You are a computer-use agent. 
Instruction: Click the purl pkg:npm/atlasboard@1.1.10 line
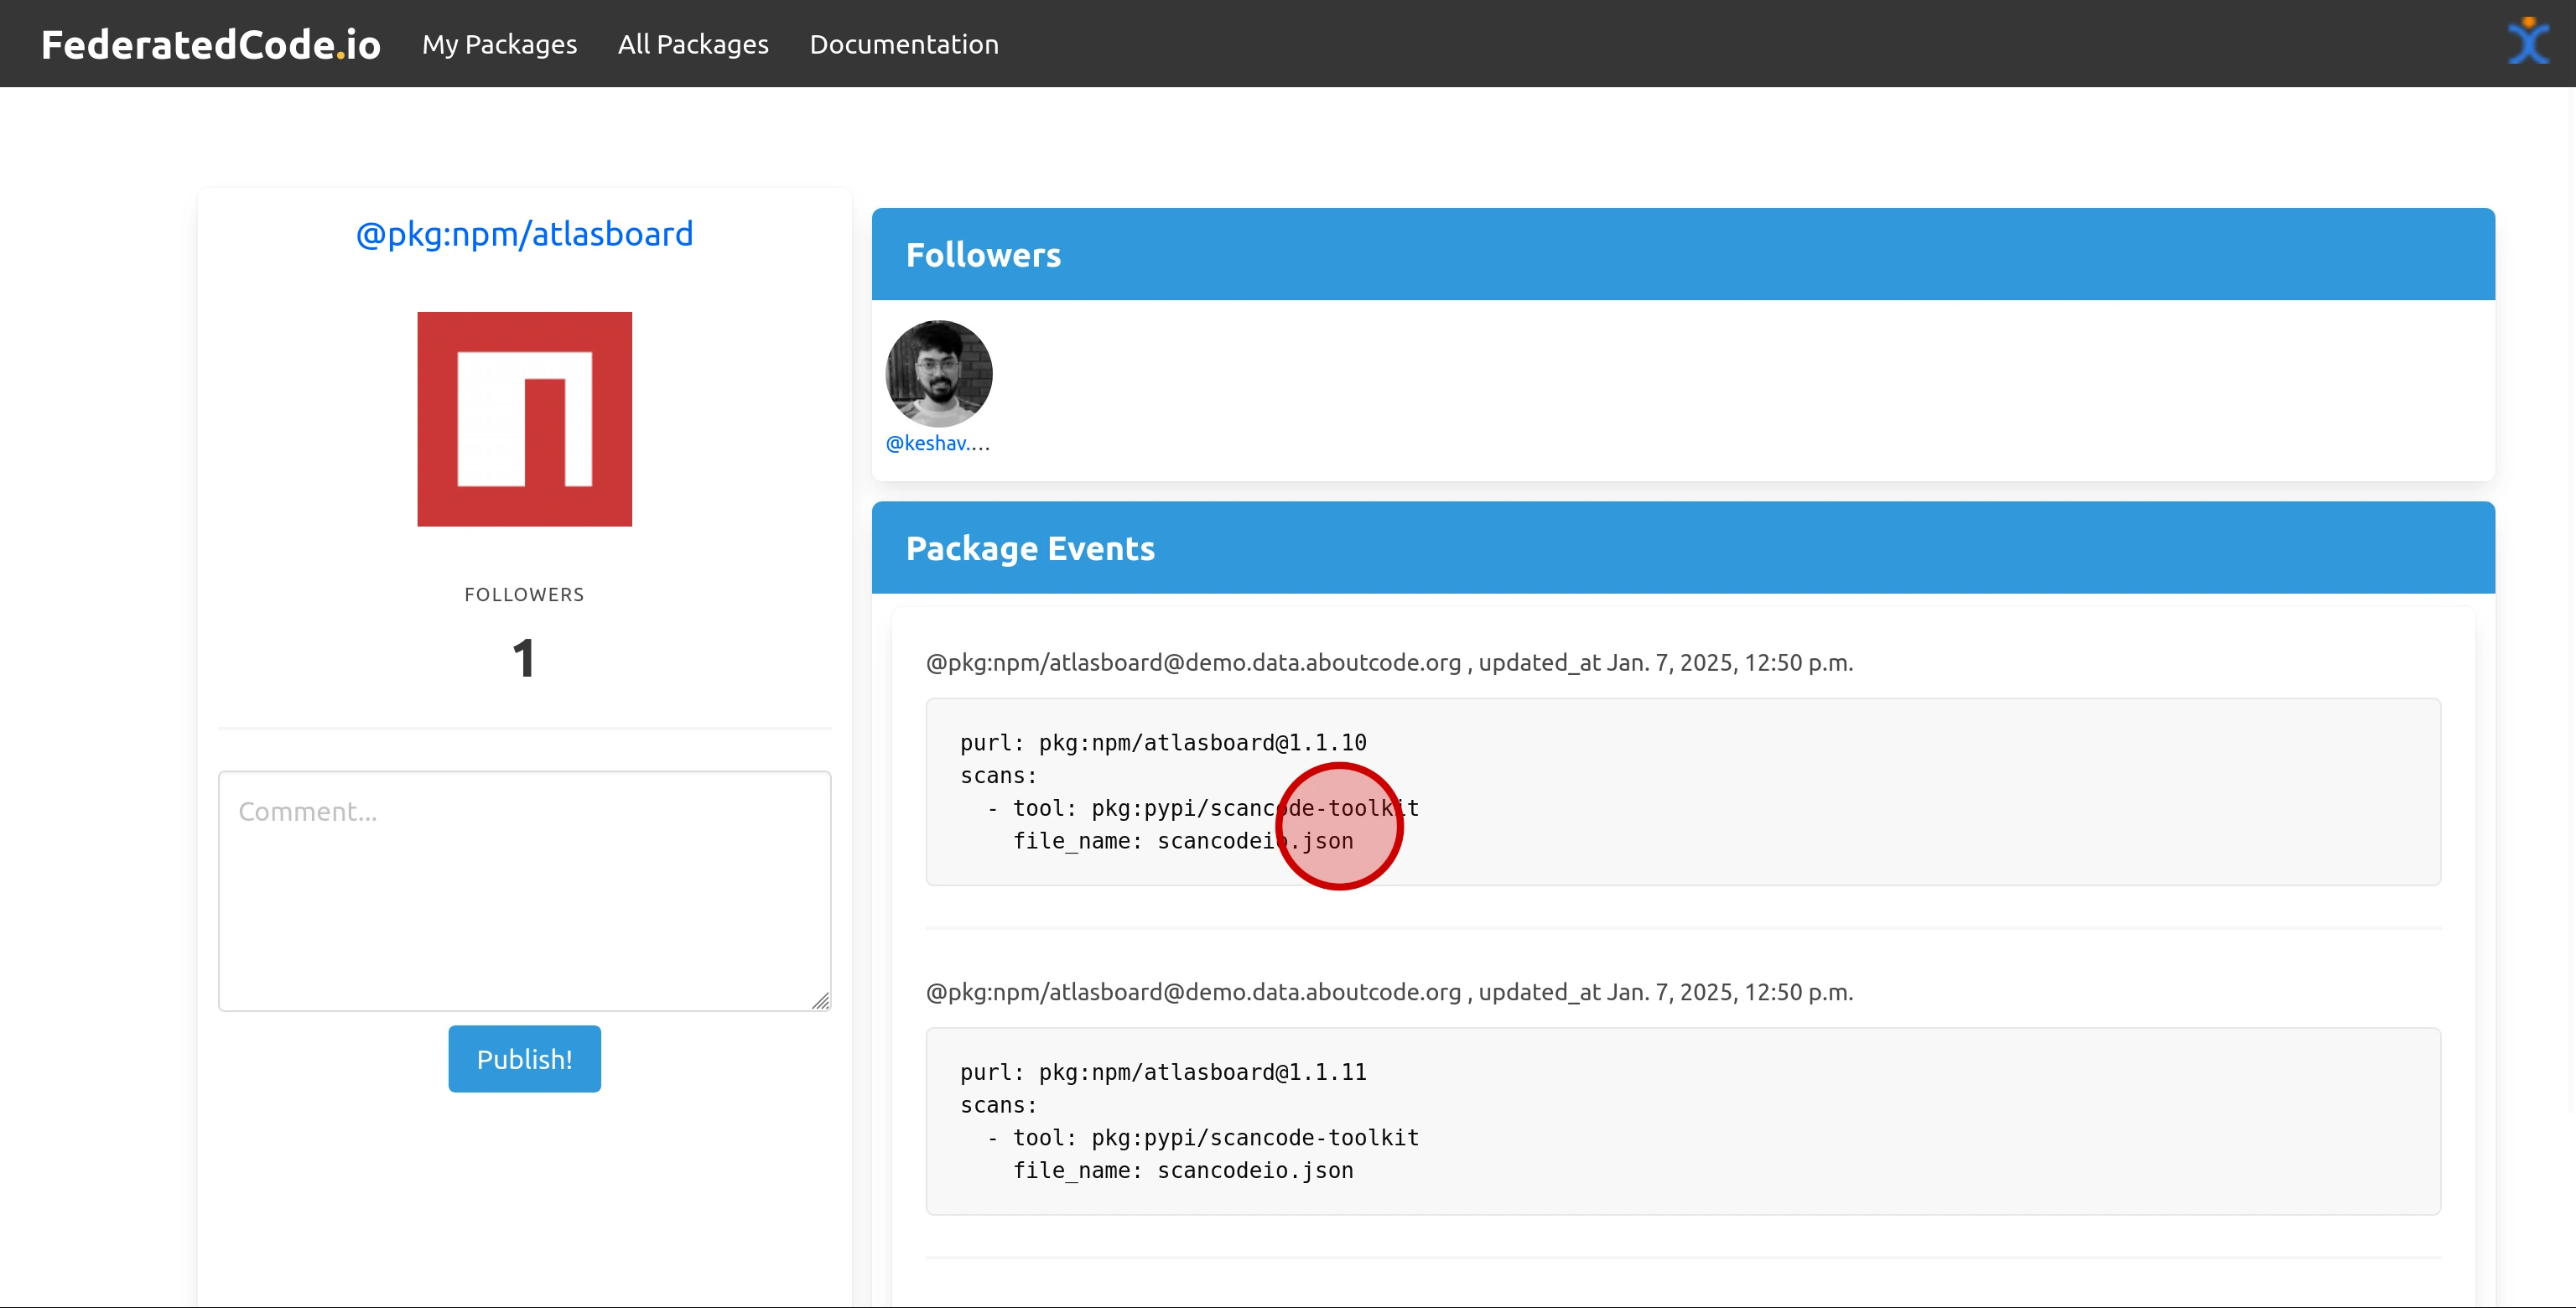1163,743
